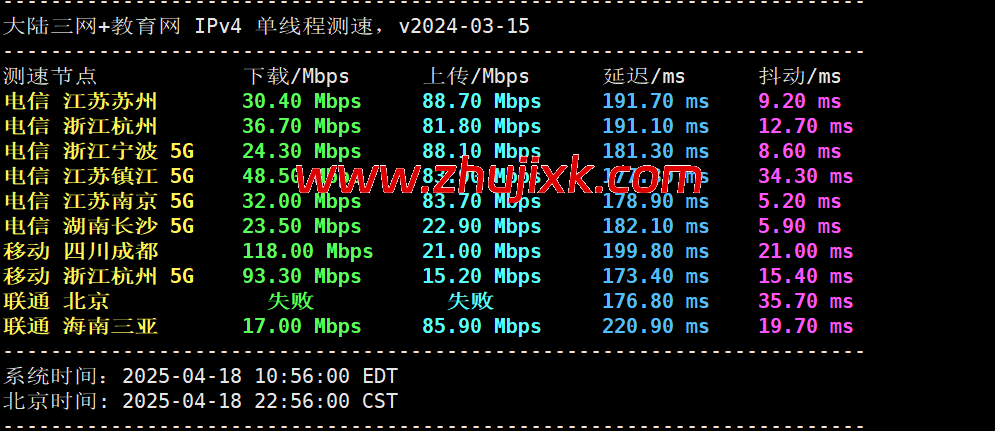Select the 移动 四川成都 node label
995x431 pixels.
(81, 251)
